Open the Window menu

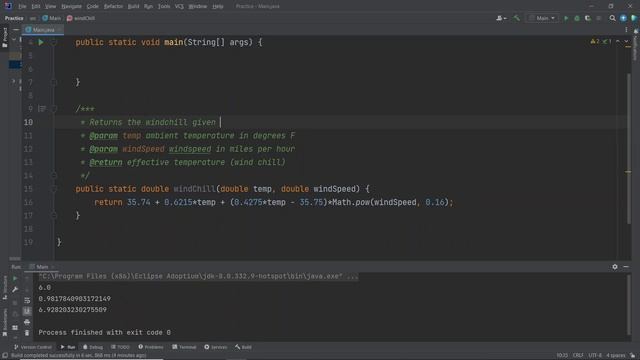[198, 7]
